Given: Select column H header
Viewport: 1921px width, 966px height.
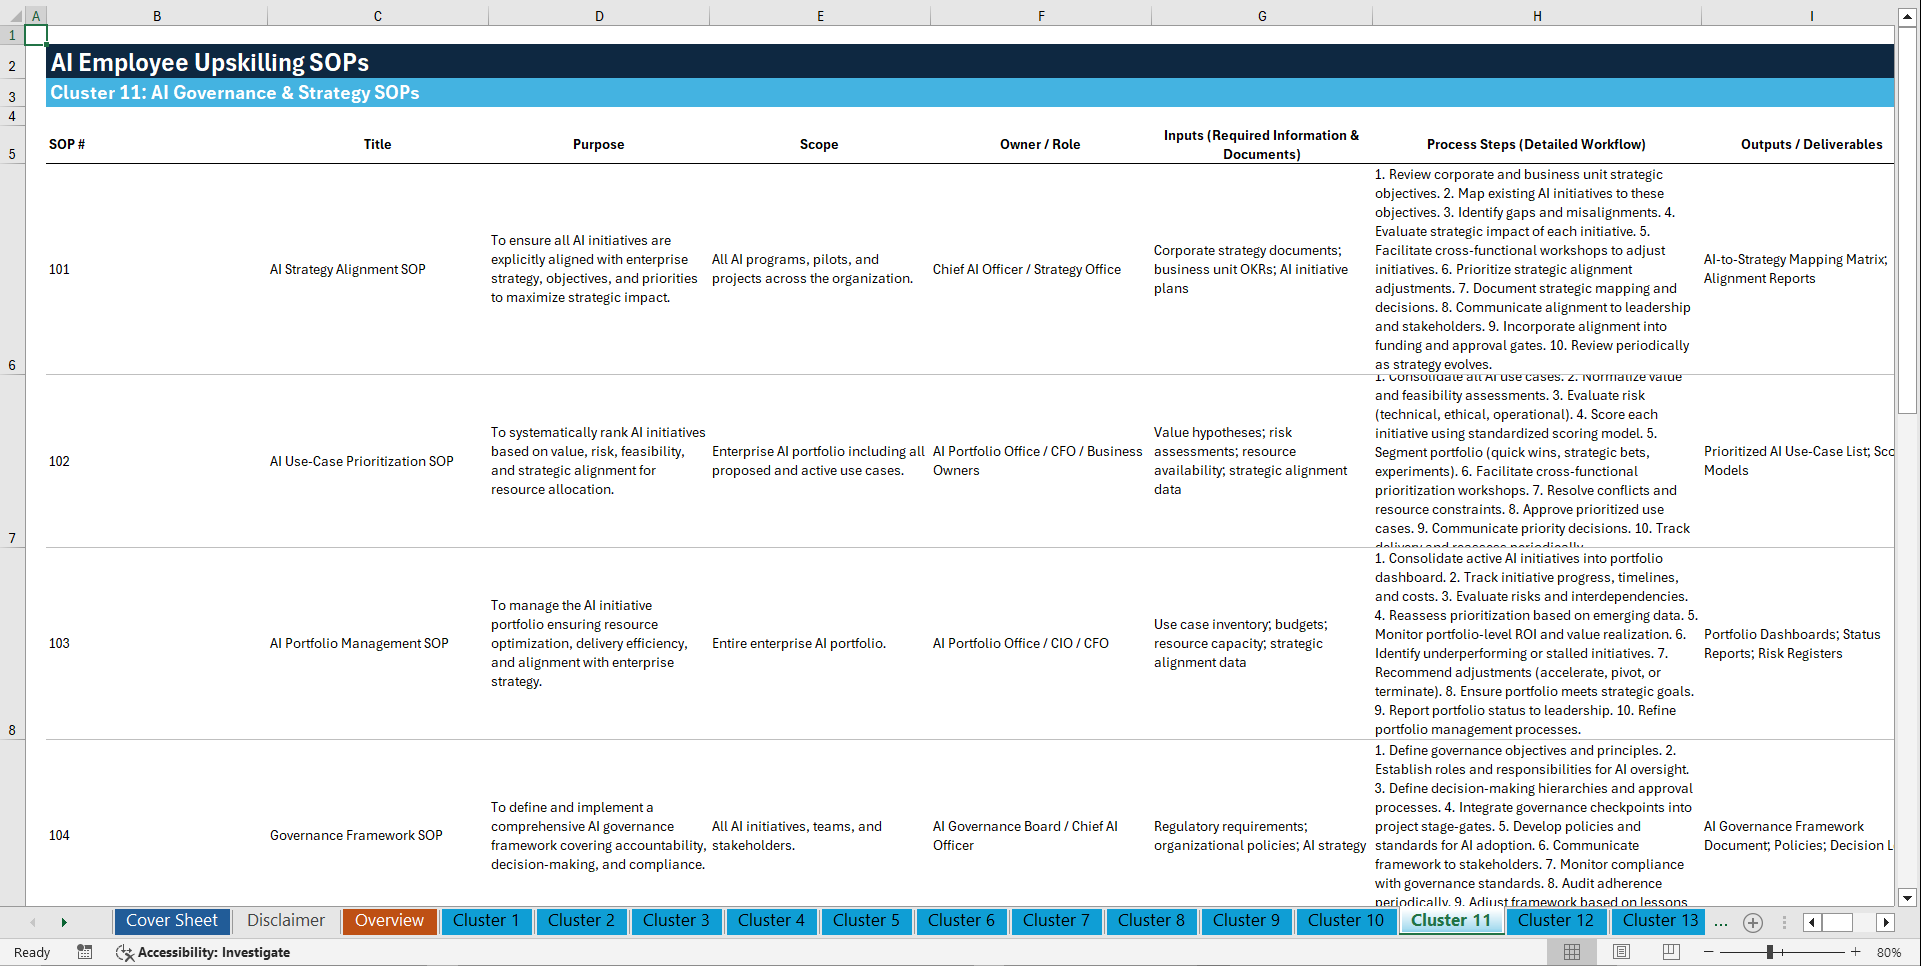Looking at the screenshot, I should (1537, 16).
